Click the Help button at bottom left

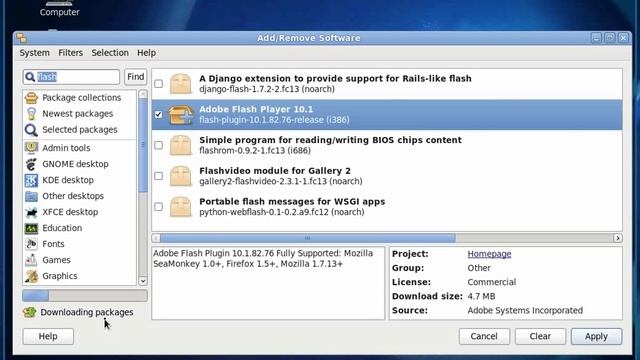[48, 336]
